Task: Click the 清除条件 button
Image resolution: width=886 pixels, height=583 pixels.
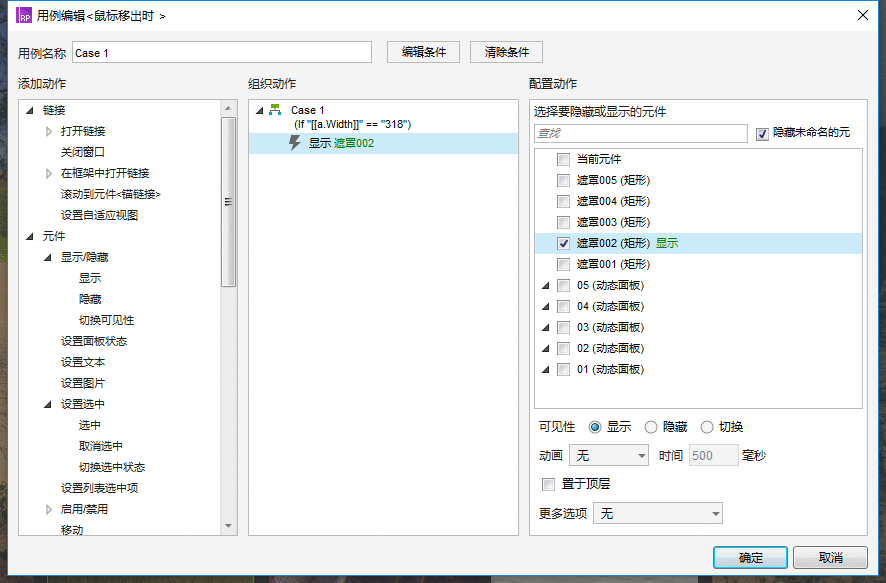Action: coord(506,52)
